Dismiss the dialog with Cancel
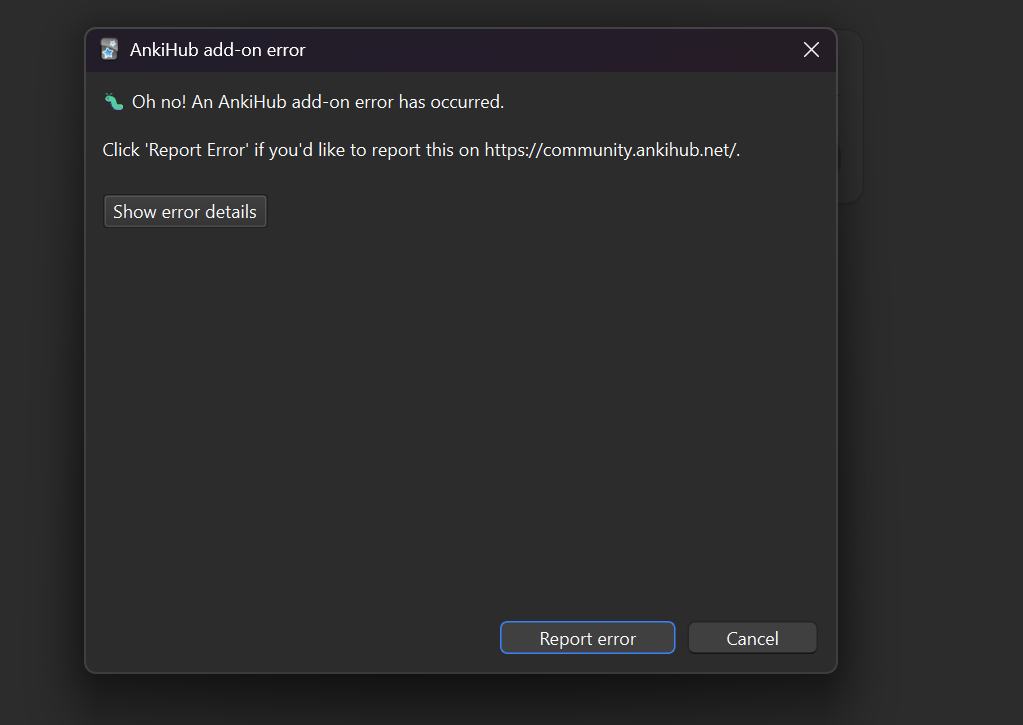This screenshot has width=1023, height=725. pos(752,638)
